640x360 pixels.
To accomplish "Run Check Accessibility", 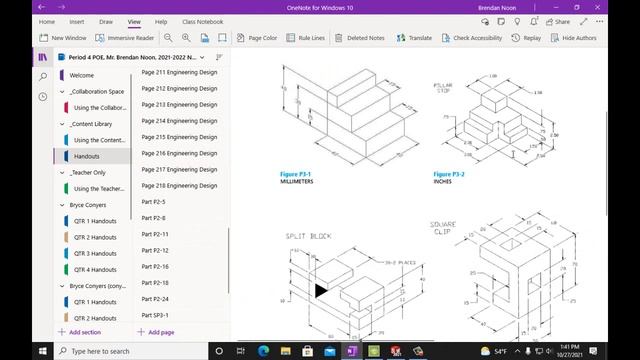I will pyautogui.click(x=471, y=38).
